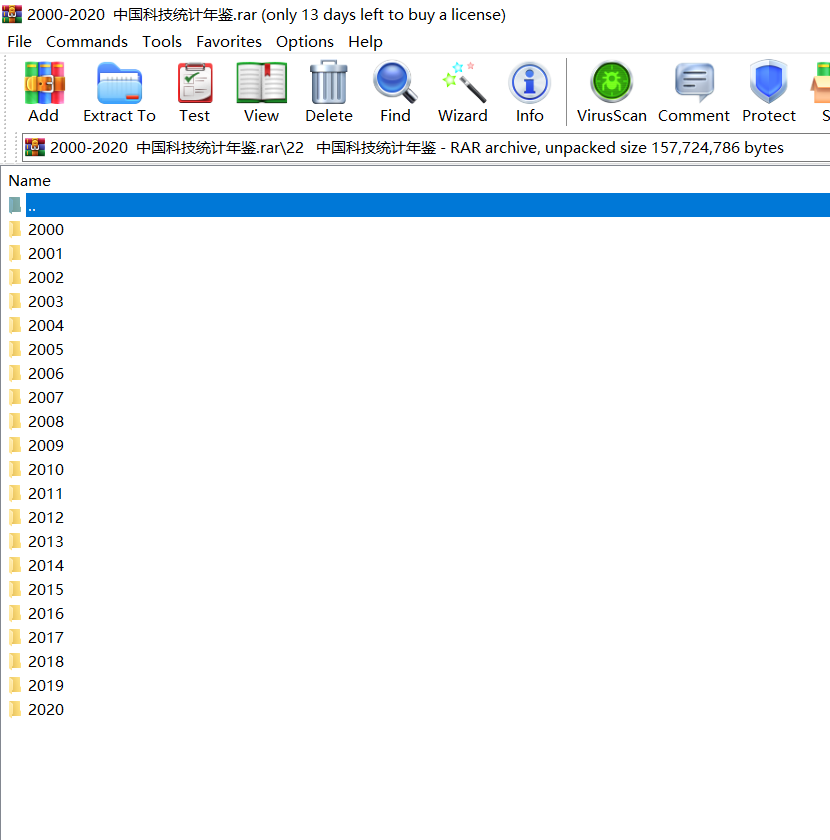Select folder 2005
830x840 pixels.
click(46, 349)
